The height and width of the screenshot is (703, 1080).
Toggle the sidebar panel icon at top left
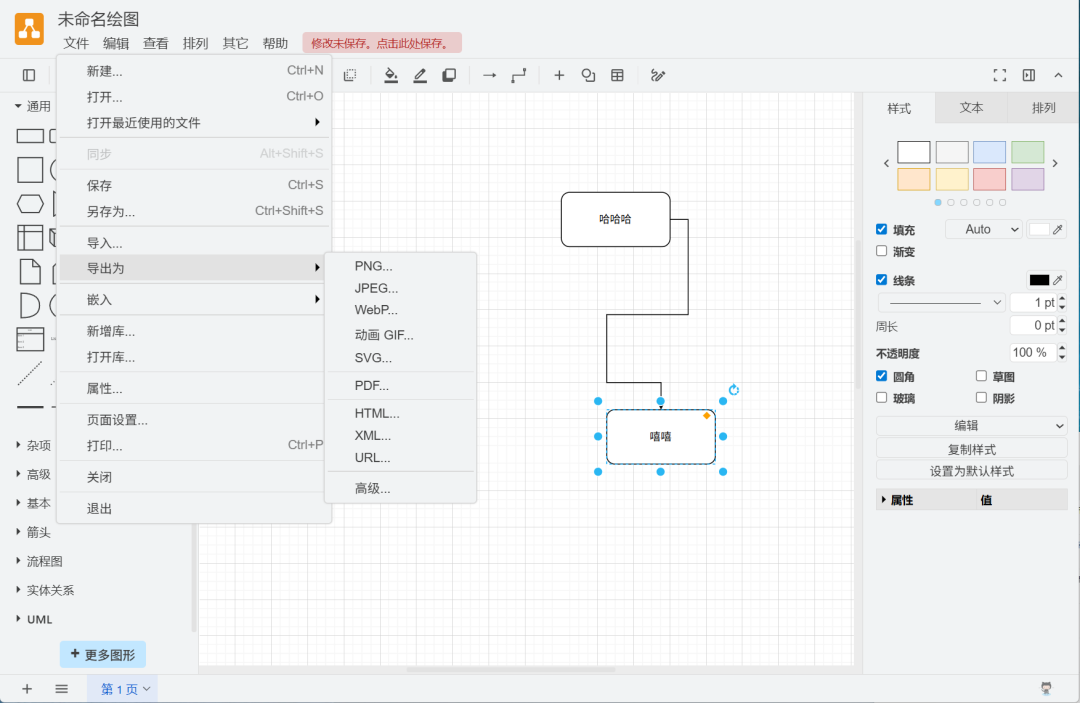click(29, 75)
